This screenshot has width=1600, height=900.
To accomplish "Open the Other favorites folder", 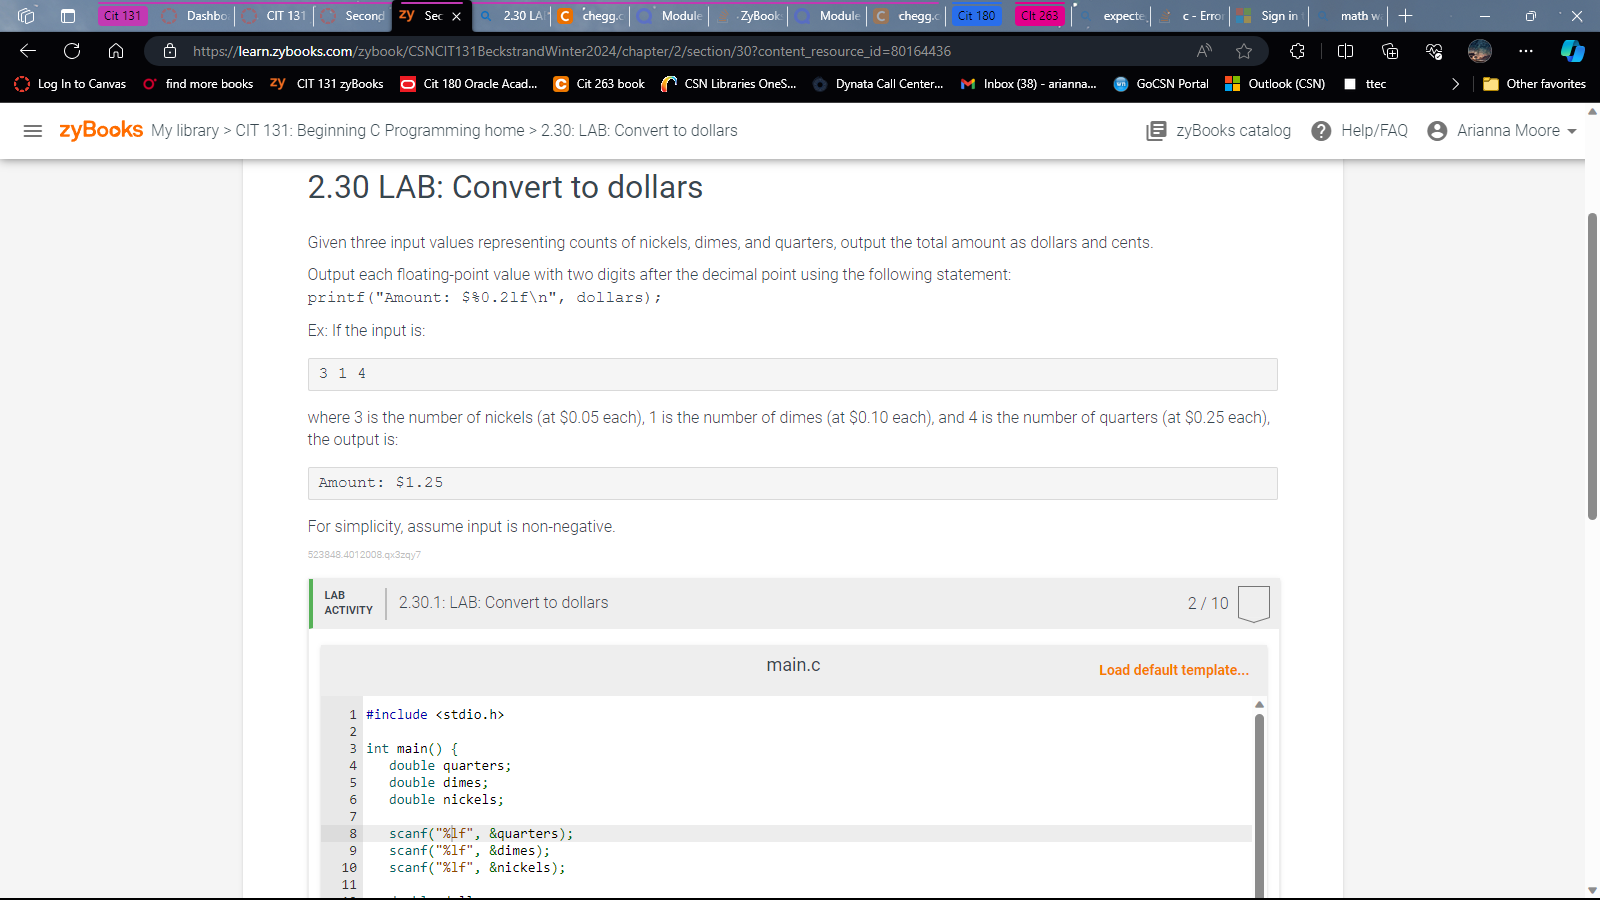I will coord(1533,84).
